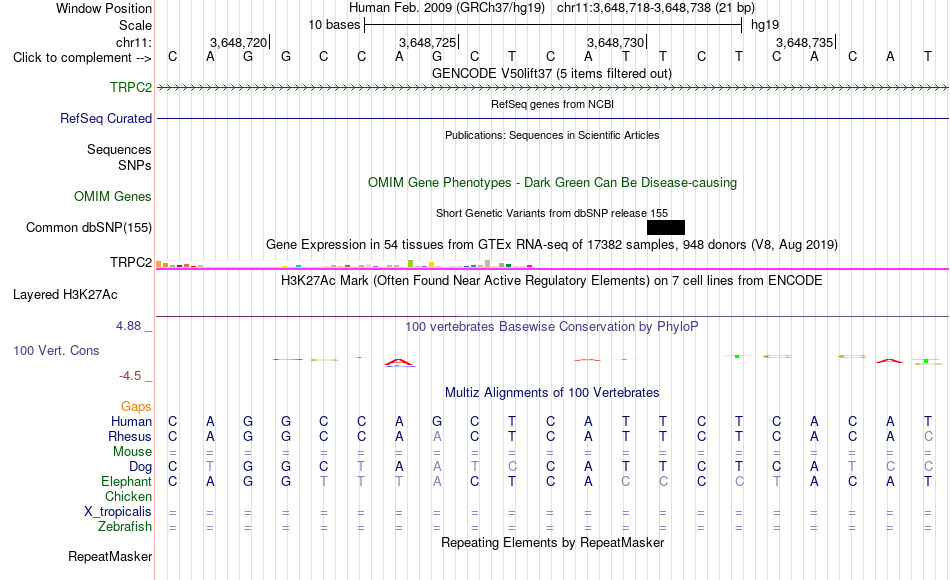Click the position marker 3,648,720
This screenshot has width=950, height=580.
tap(238, 42)
